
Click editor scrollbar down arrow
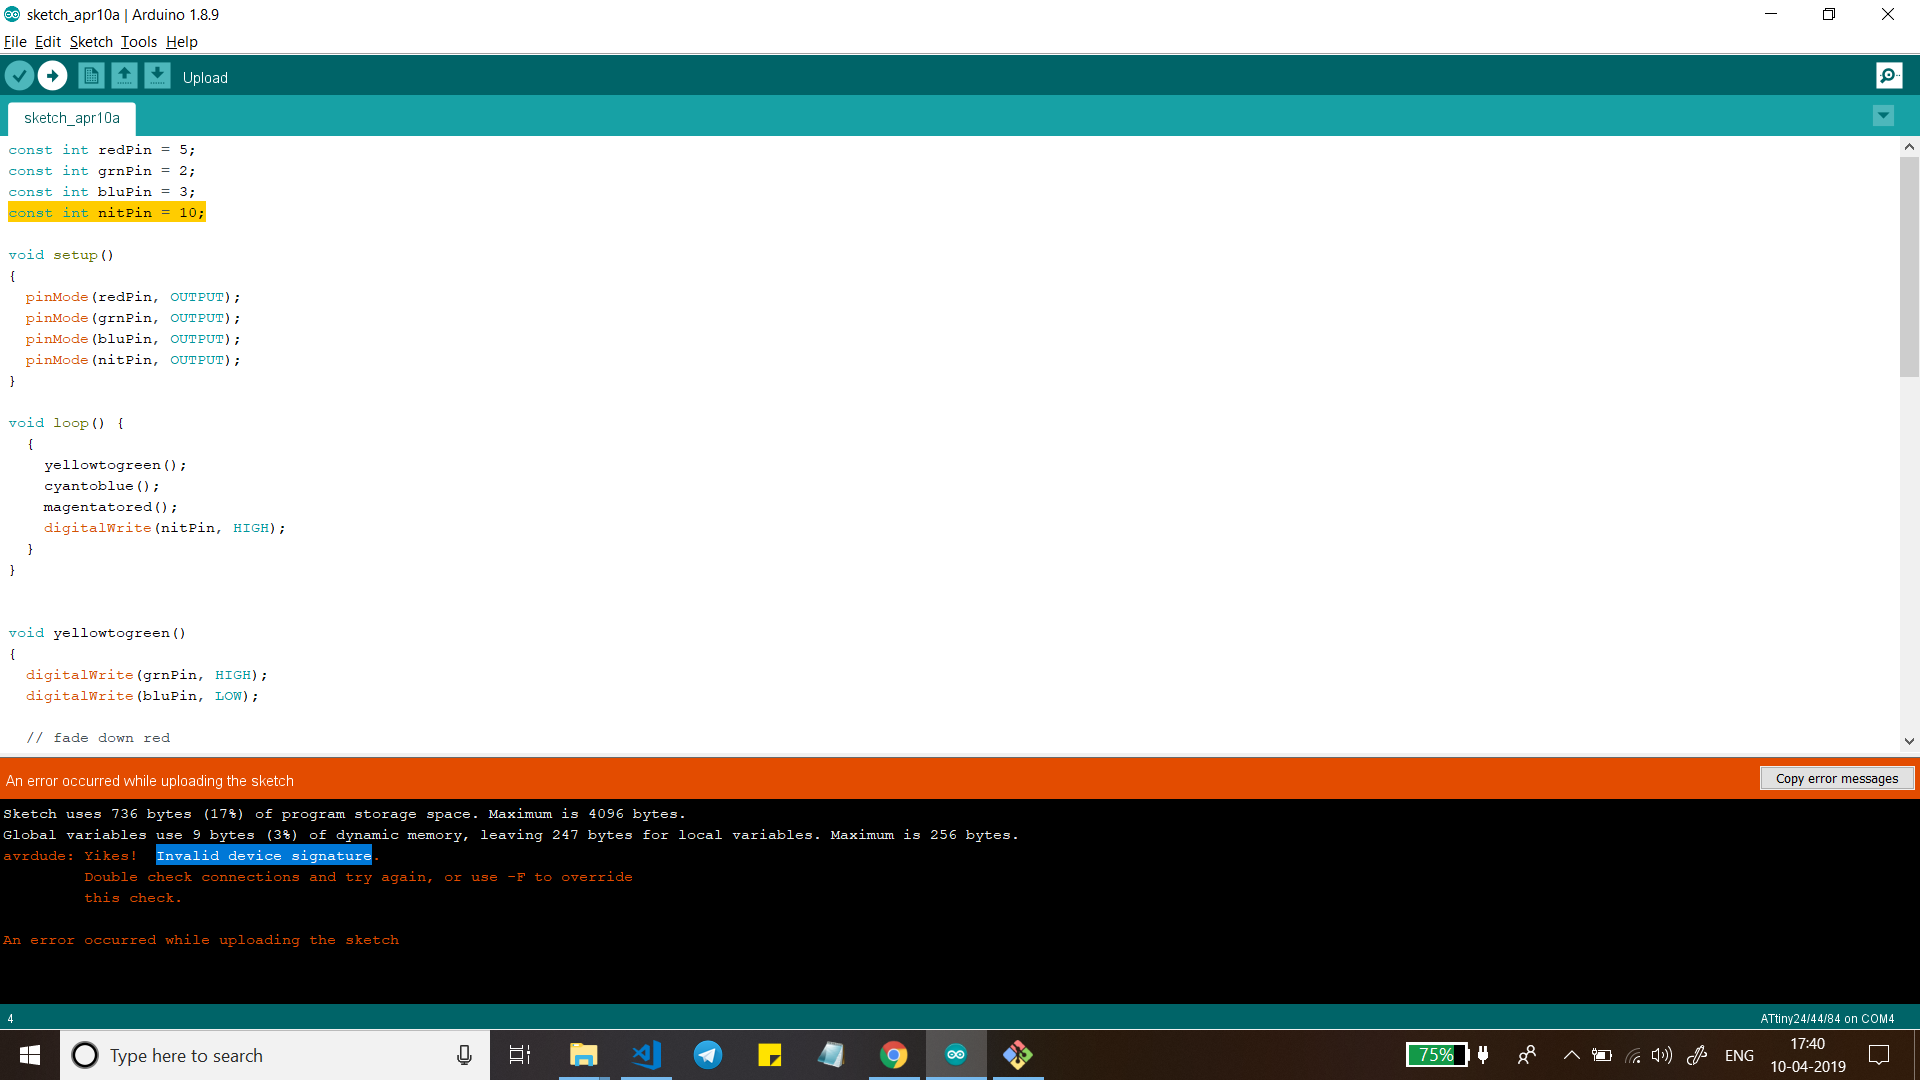click(1909, 741)
